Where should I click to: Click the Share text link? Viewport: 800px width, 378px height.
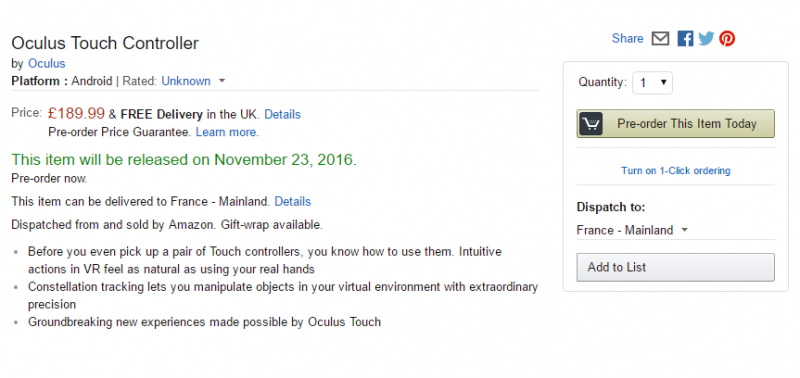pos(628,39)
